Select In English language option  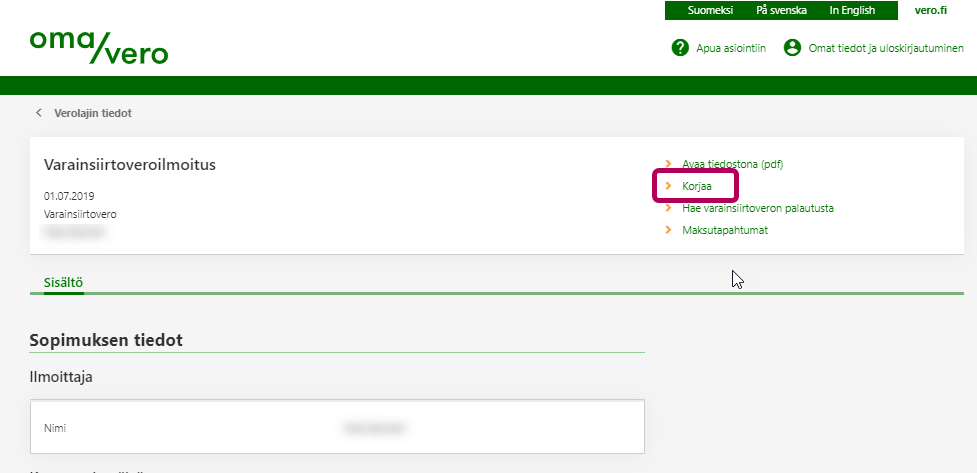pyautogui.click(x=852, y=10)
